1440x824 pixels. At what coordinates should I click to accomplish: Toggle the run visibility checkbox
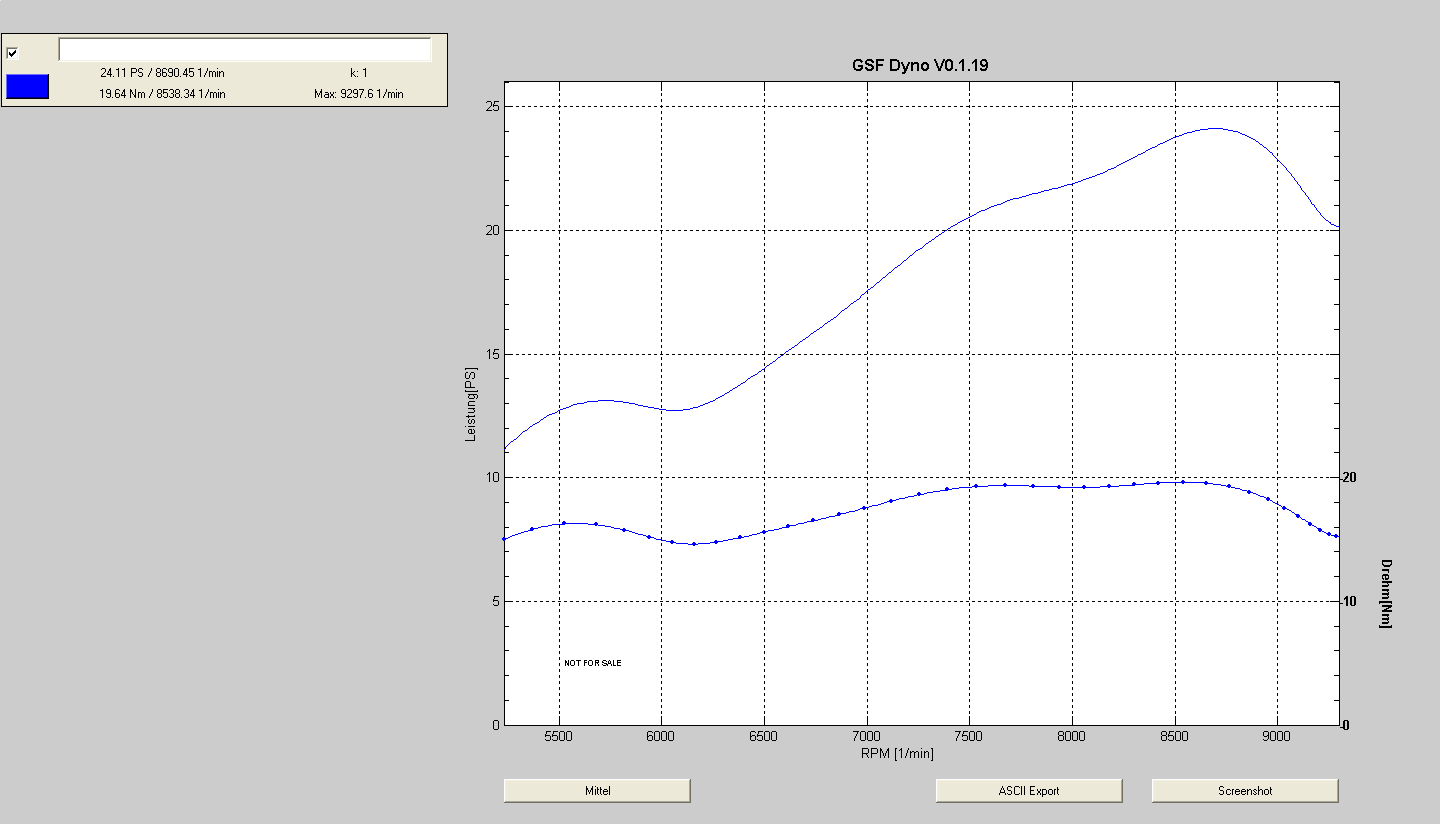12,53
